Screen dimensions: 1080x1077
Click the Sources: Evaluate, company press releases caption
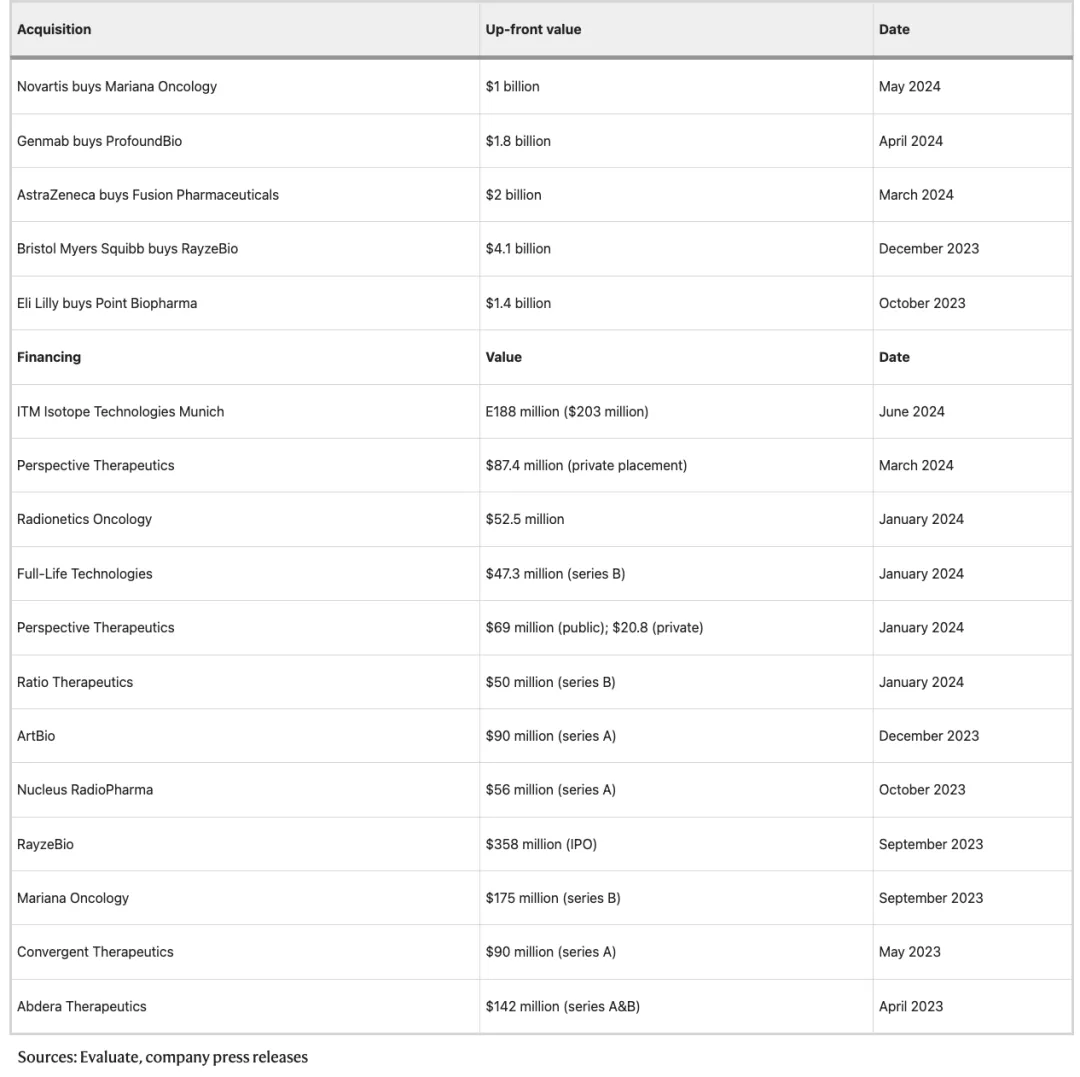click(x=163, y=1057)
